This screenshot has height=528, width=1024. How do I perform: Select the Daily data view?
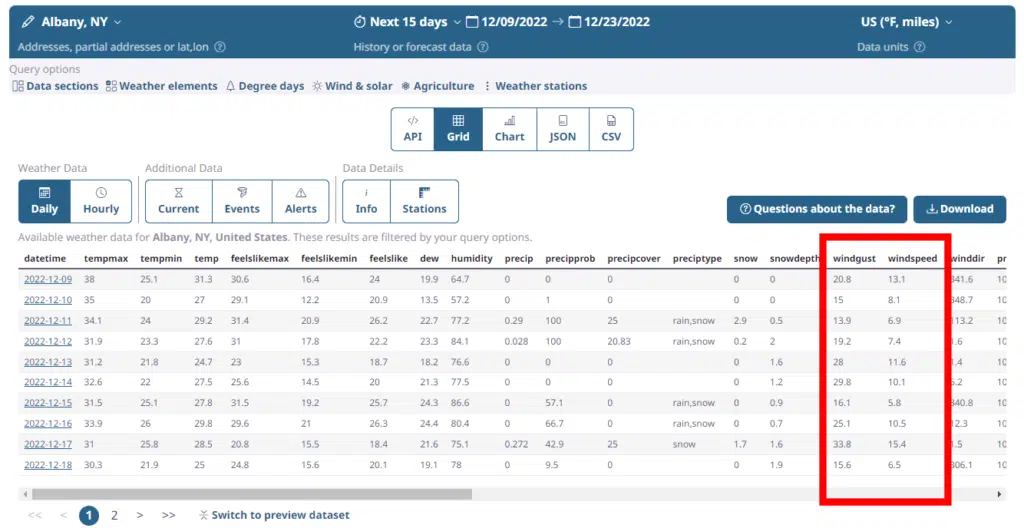point(44,201)
